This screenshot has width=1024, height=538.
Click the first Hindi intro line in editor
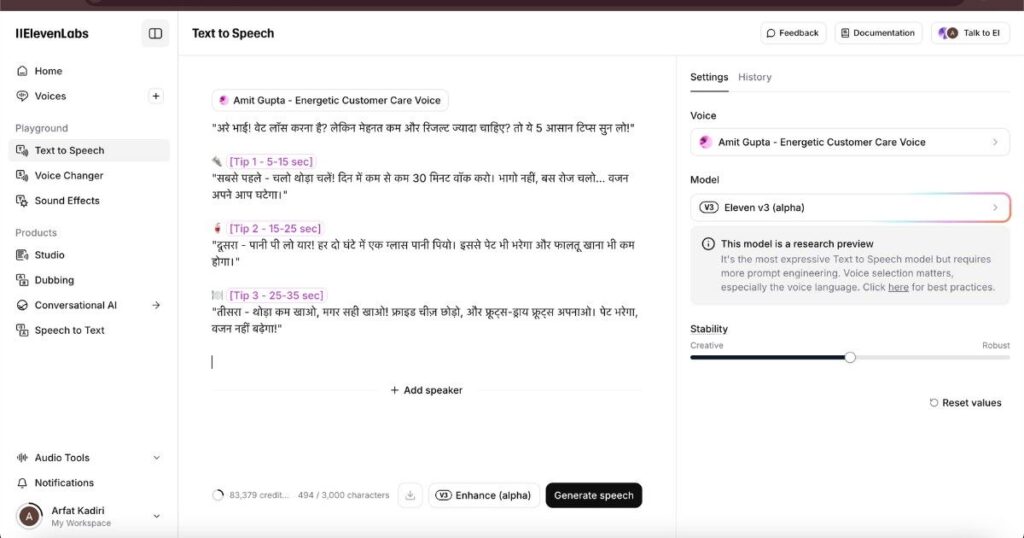(x=423, y=128)
